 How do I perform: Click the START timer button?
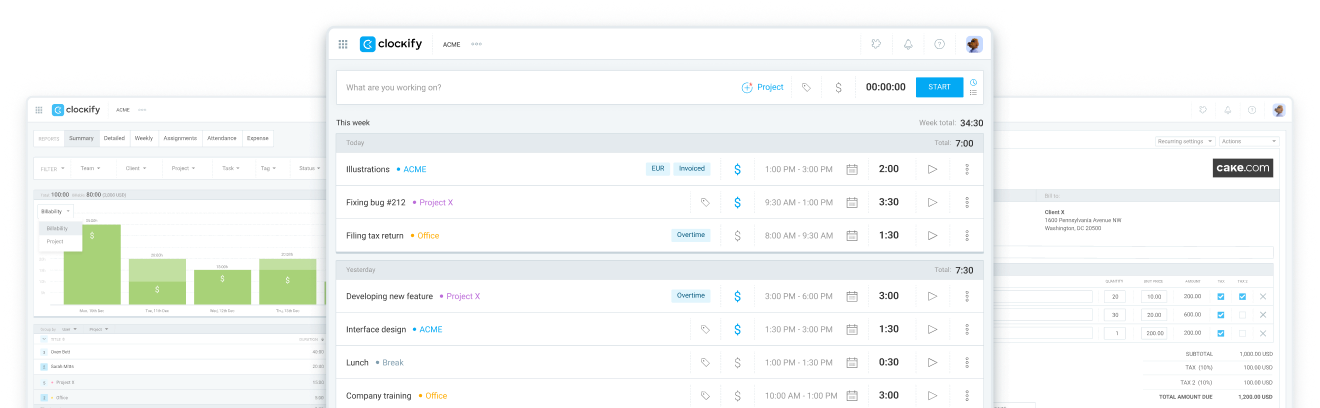click(939, 87)
